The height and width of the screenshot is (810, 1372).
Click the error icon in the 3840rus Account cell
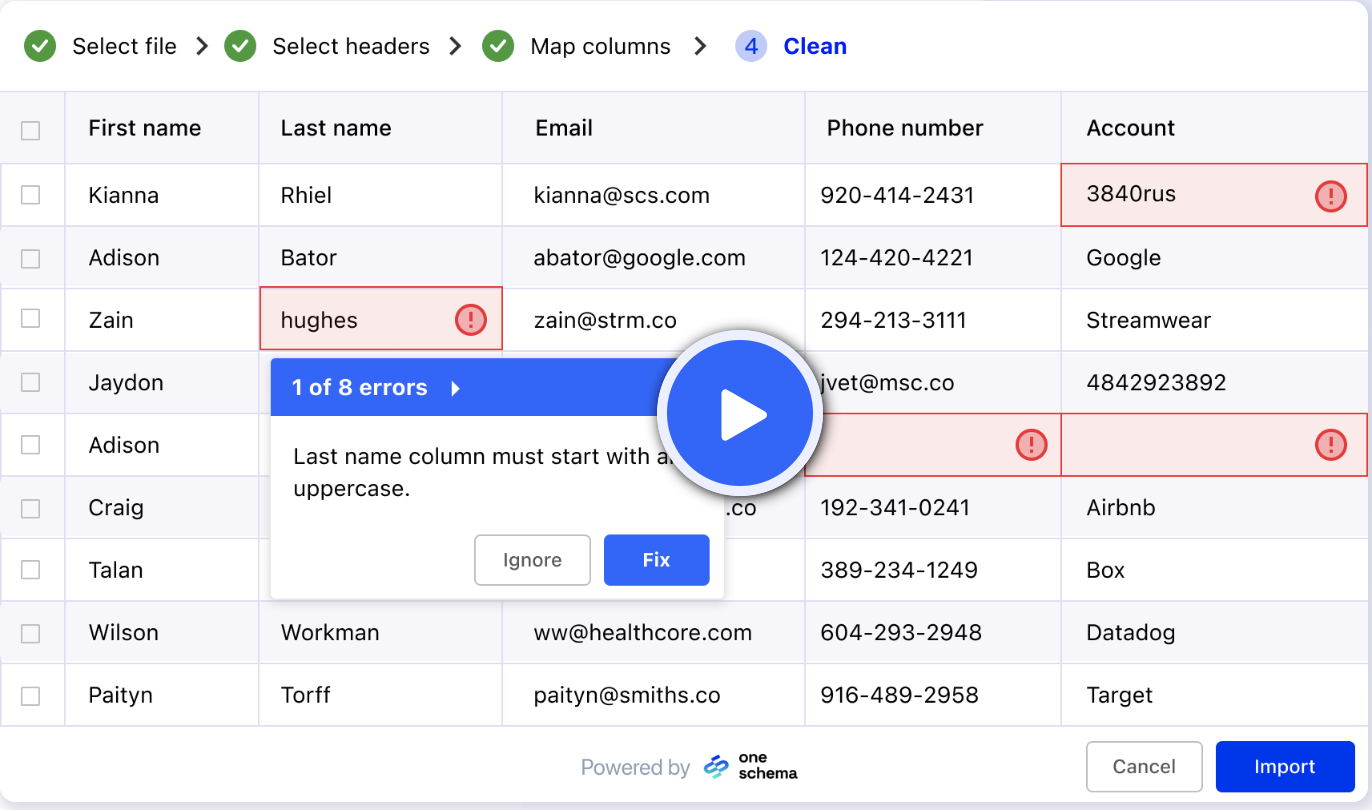point(1331,196)
